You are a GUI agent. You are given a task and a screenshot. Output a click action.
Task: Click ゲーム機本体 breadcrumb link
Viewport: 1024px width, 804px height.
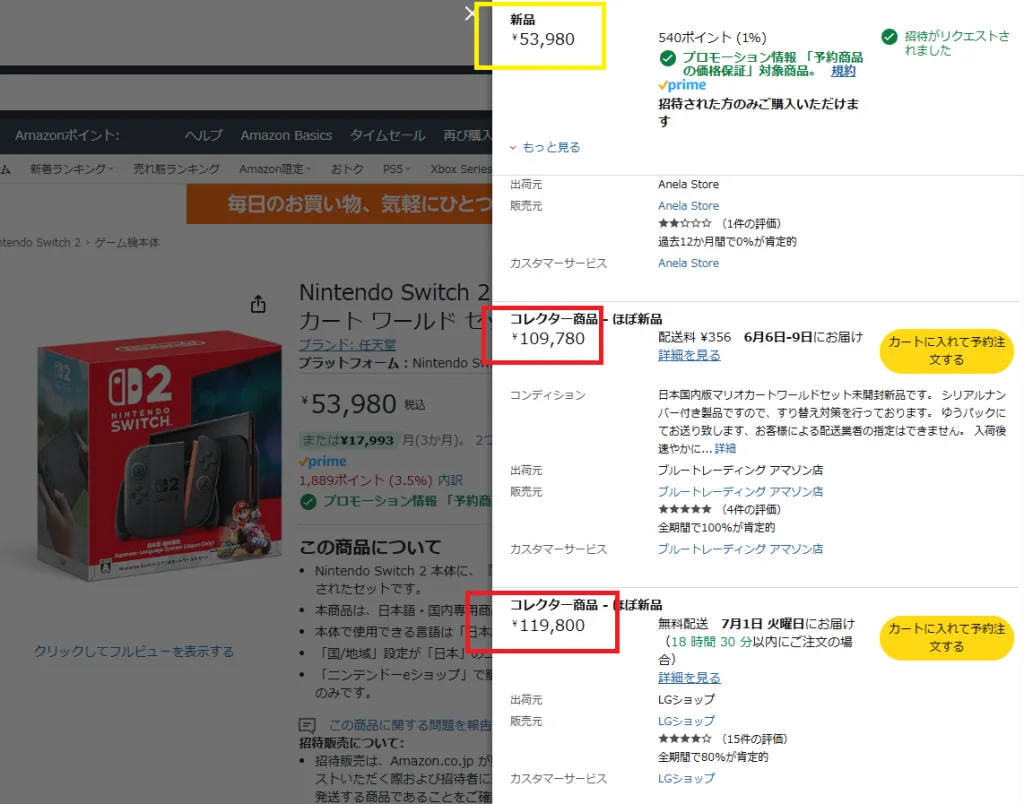[127, 242]
